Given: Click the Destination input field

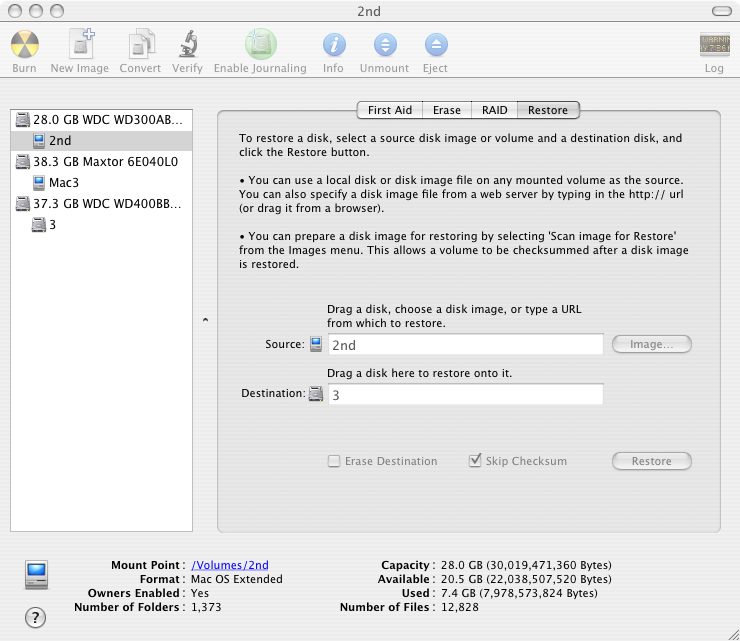Looking at the screenshot, I should tap(466, 395).
